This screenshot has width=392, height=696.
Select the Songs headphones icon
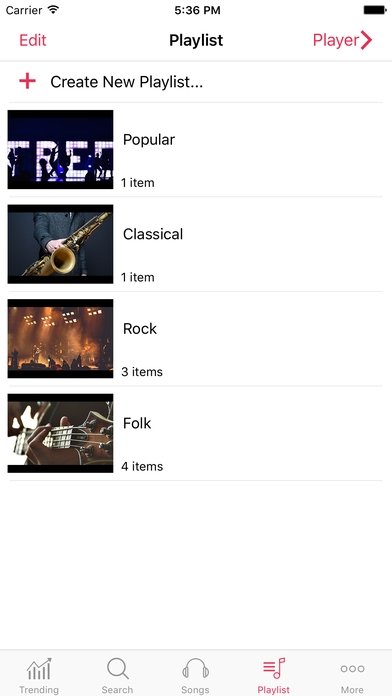click(195, 668)
